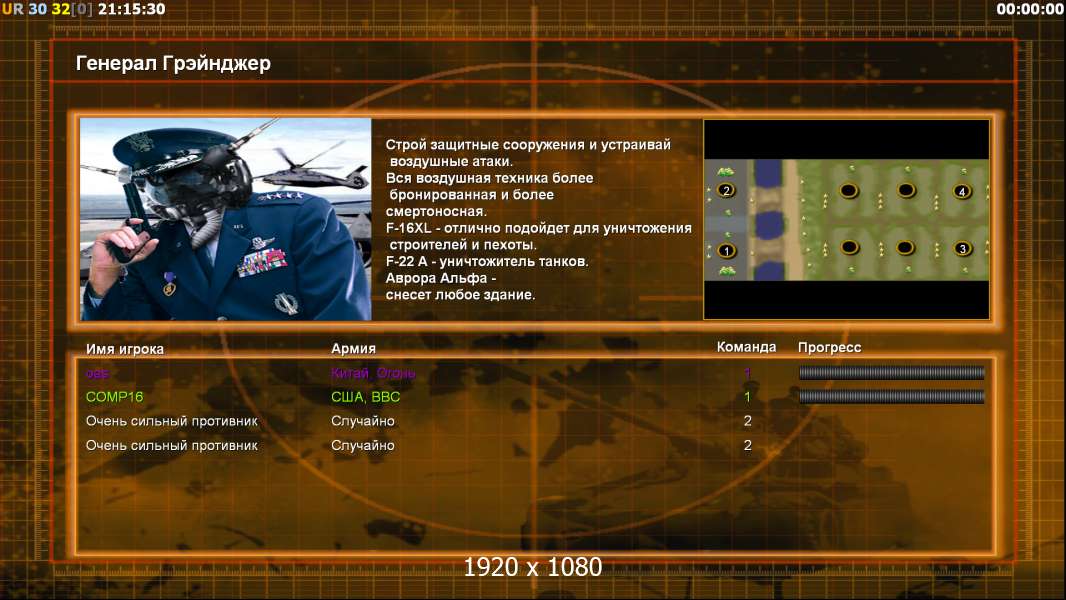The width and height of the screenshot is (1066, 600).
Task: Click the General Granger portrait image
Action: tap(226, 219)
